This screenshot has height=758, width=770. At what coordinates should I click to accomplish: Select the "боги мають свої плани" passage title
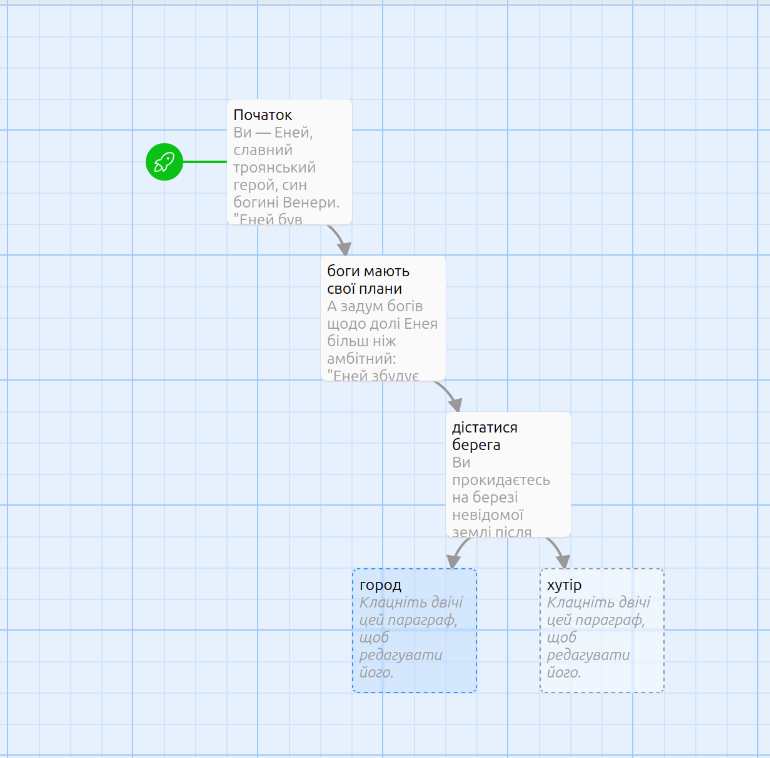[368, 279]
